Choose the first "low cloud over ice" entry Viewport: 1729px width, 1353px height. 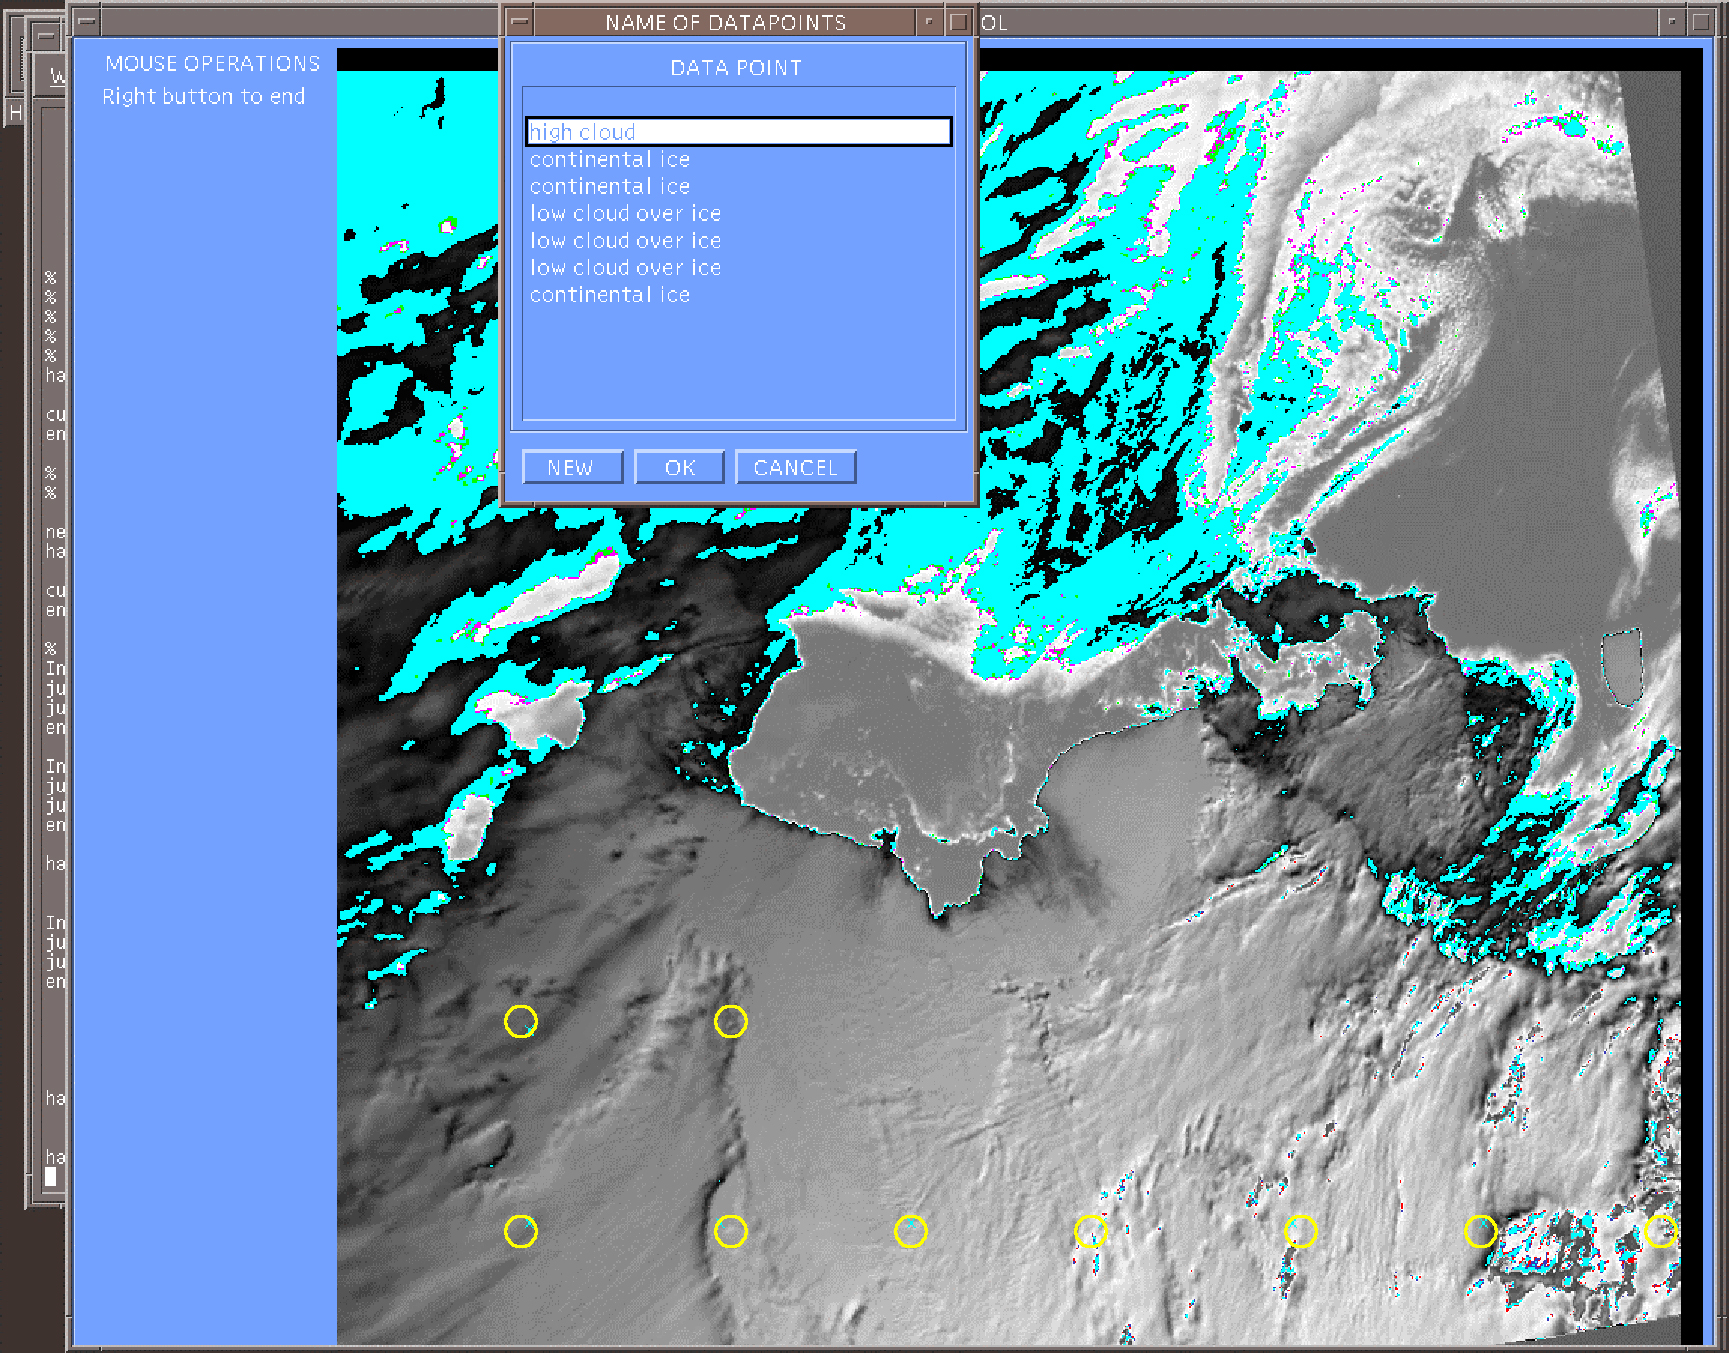625,214
